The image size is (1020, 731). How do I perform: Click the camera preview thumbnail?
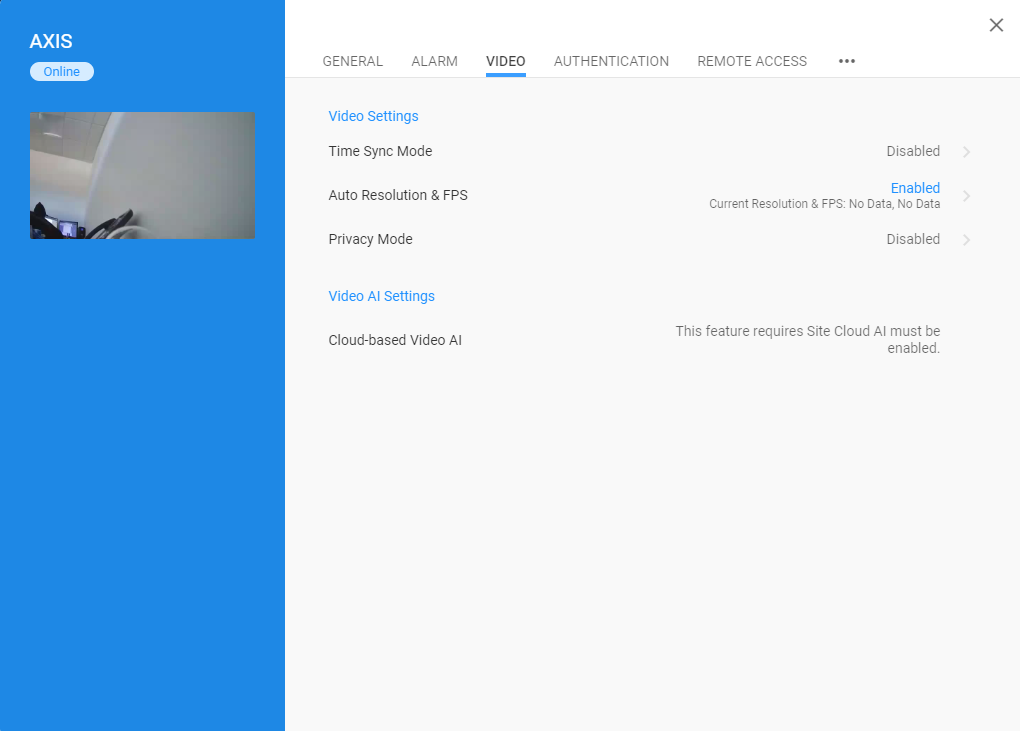[x=142, y=176]
